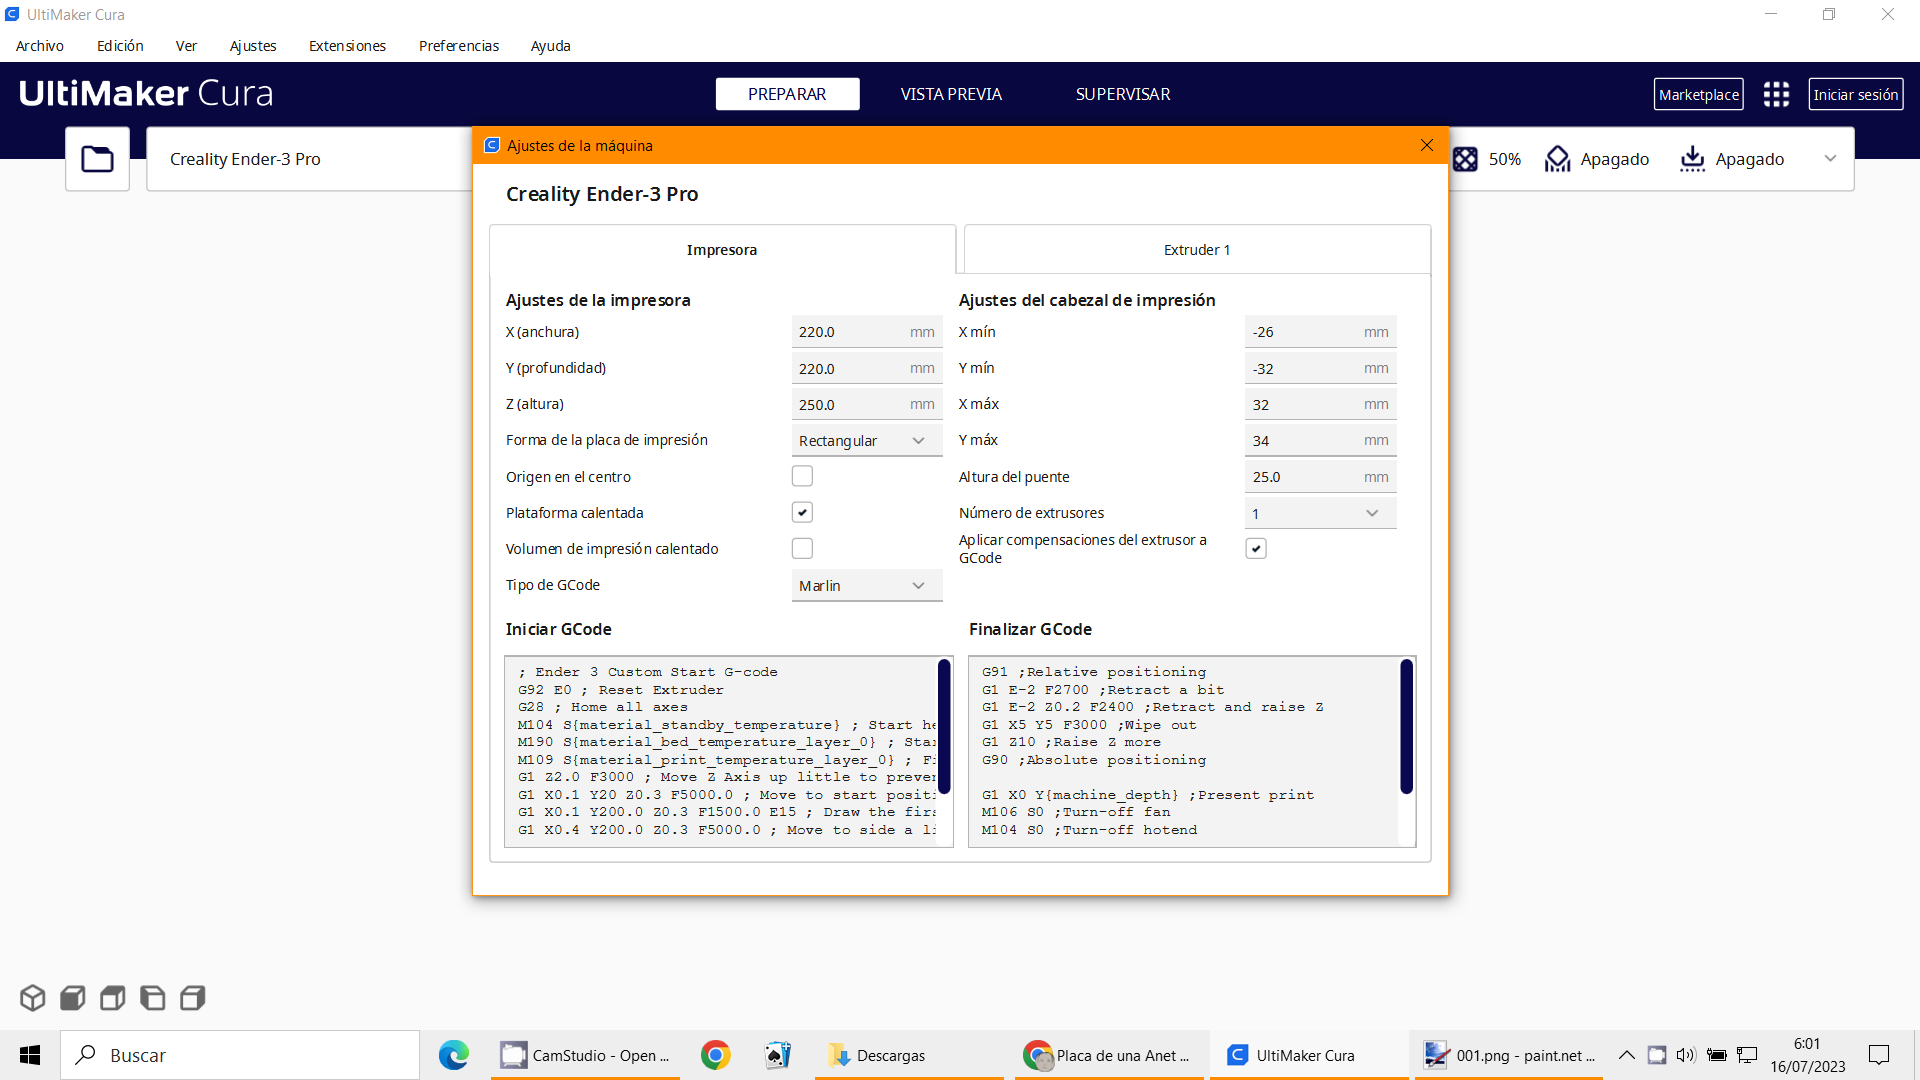Click the support Apagado icon

pos(1557,159)
